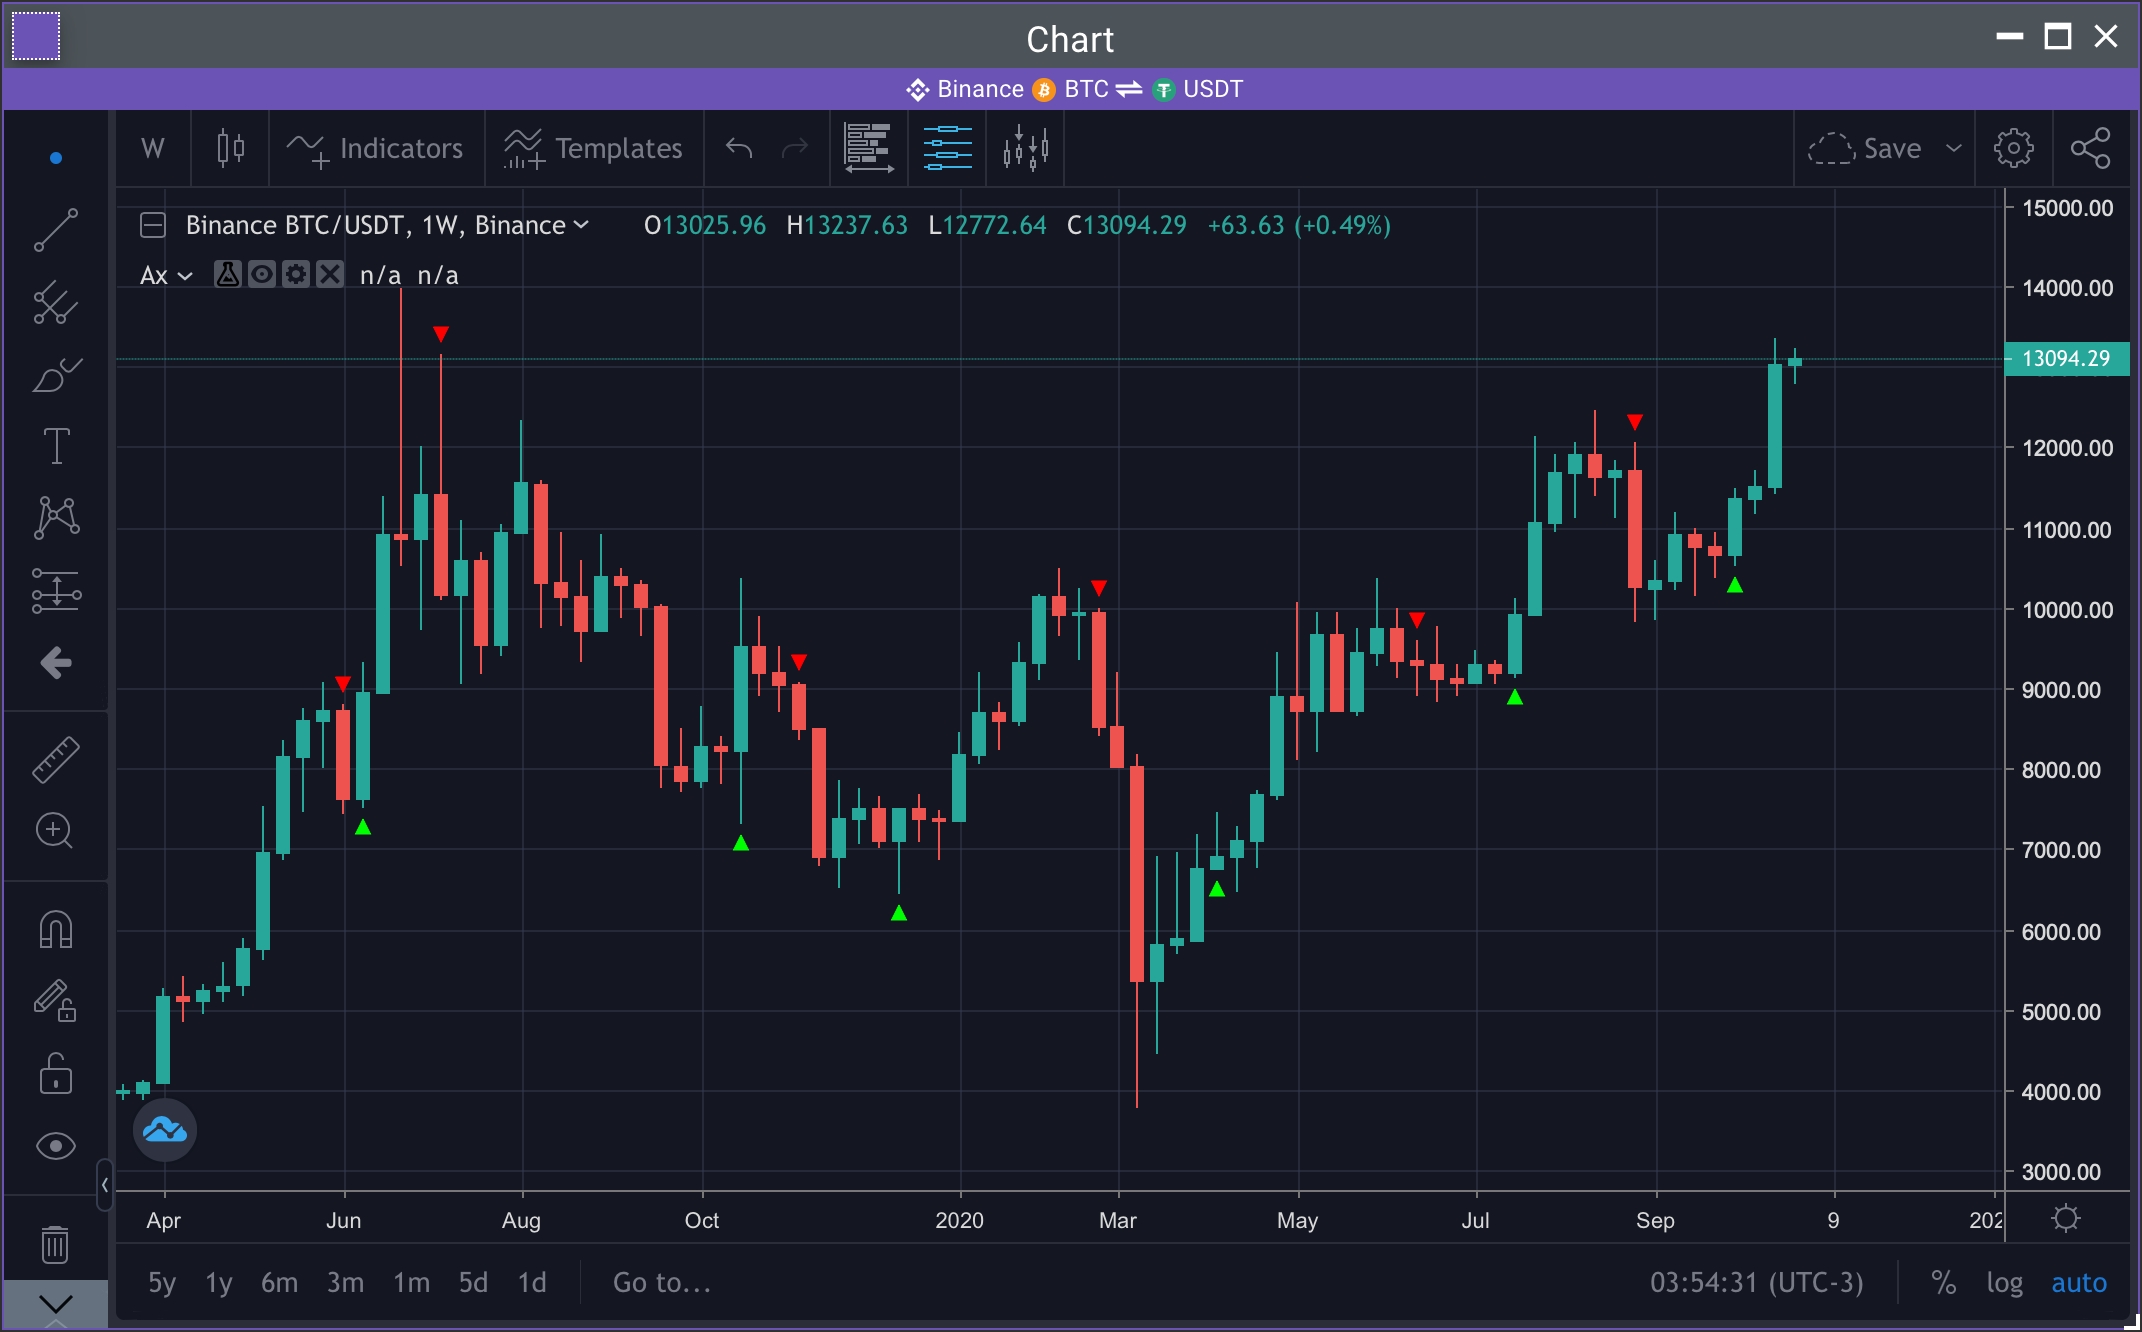The width and height of the screenshot is (2142, 1332).
Task: Open the Indicators menu
Action: pos(375,148)
